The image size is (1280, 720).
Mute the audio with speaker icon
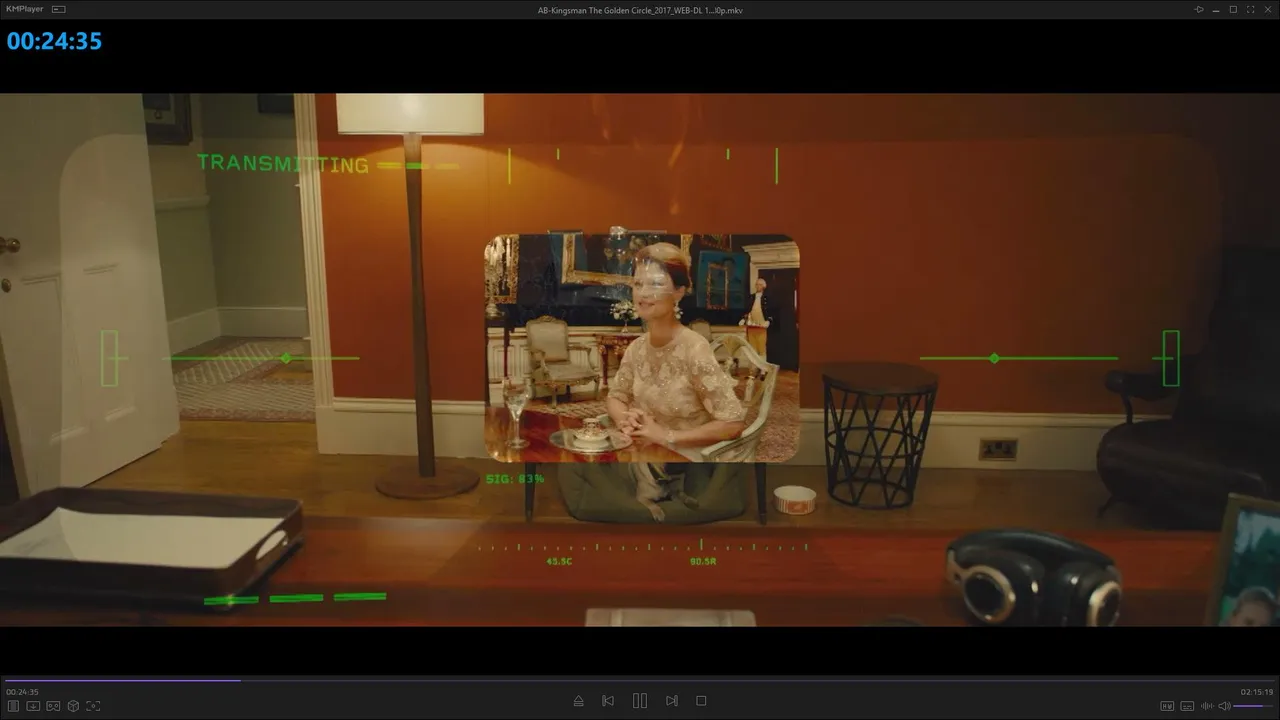1224,706
